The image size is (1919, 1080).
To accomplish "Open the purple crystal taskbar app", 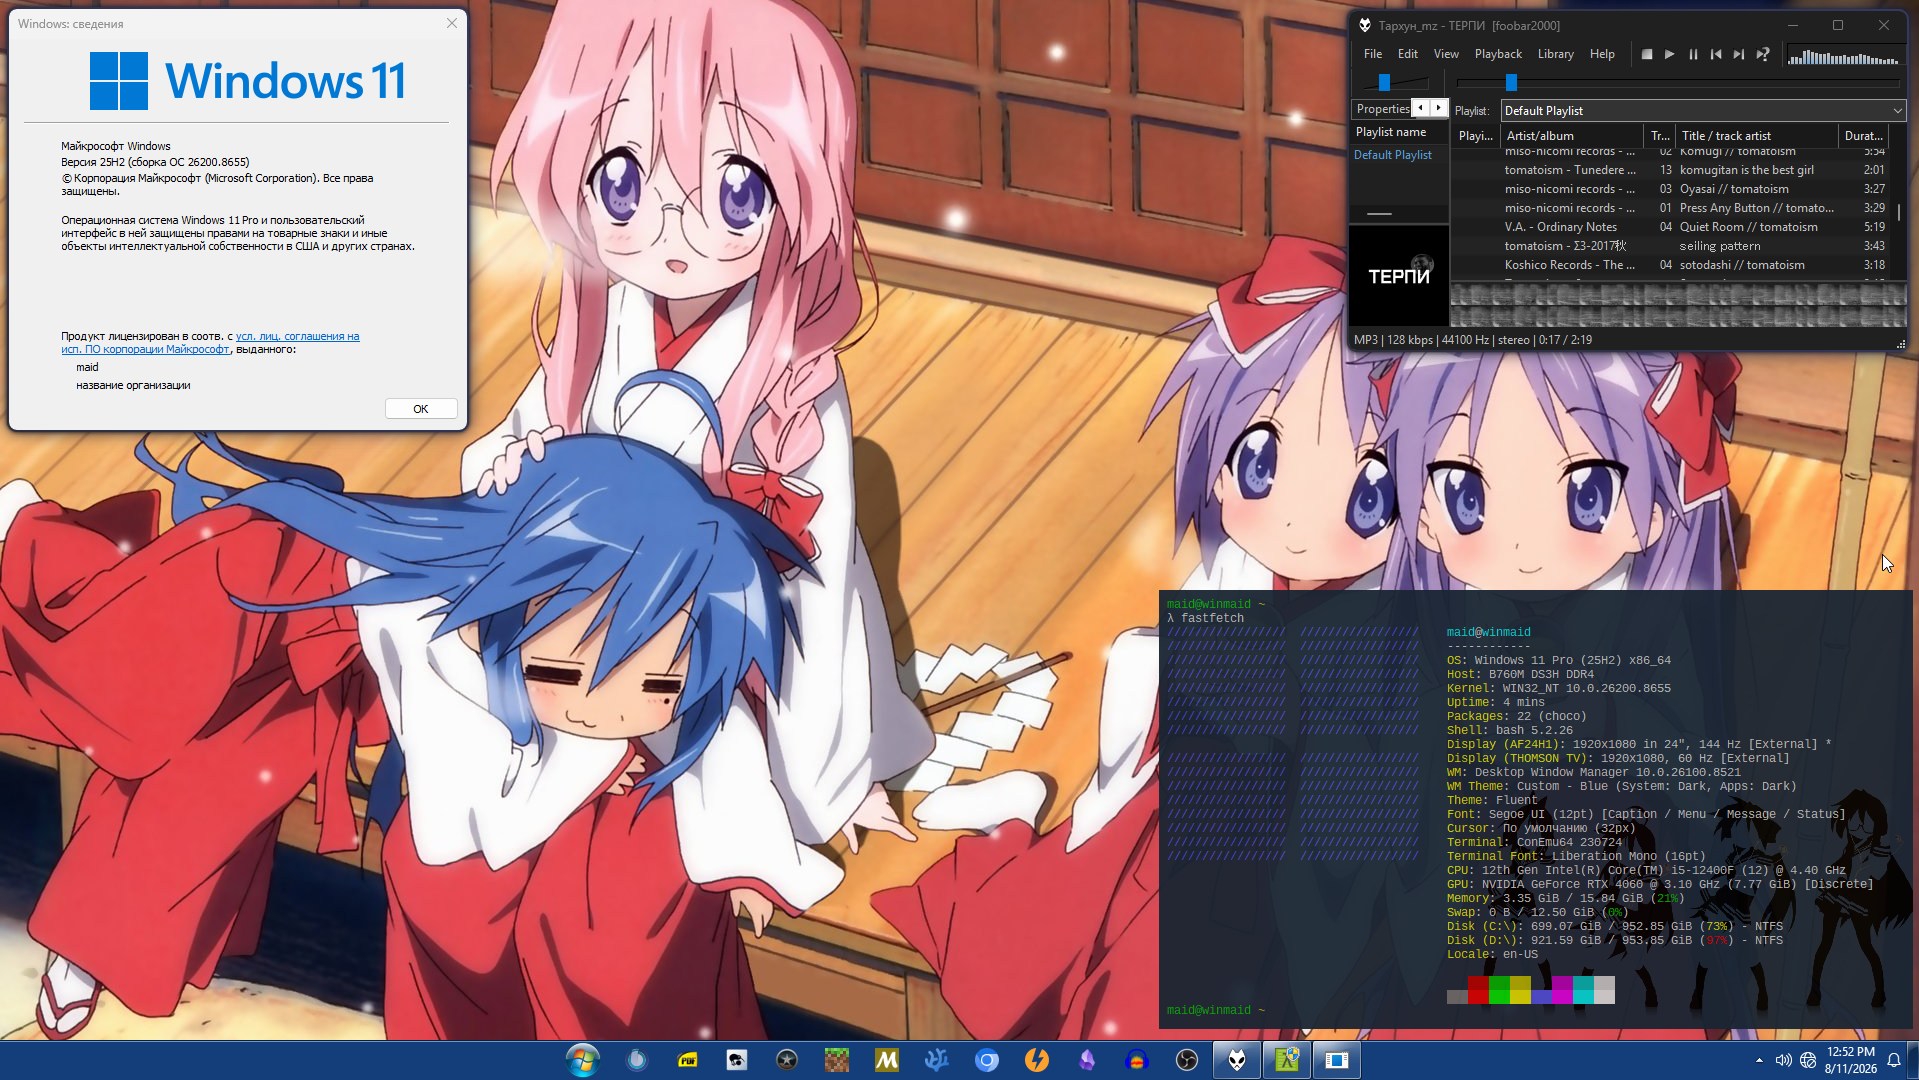I will (x=1087, y=1060).
